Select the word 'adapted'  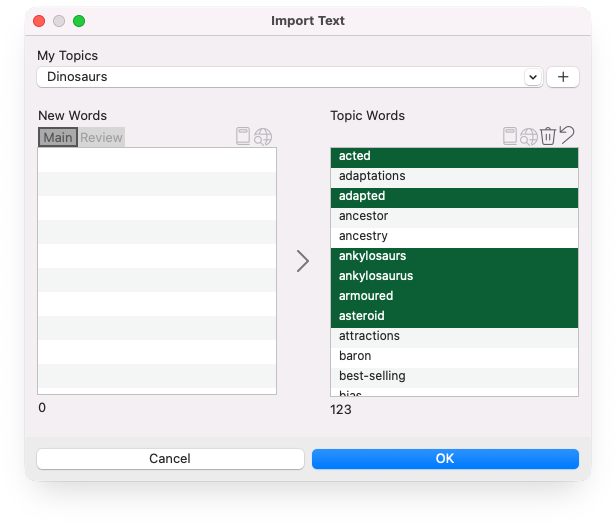(x=454, y=196)
